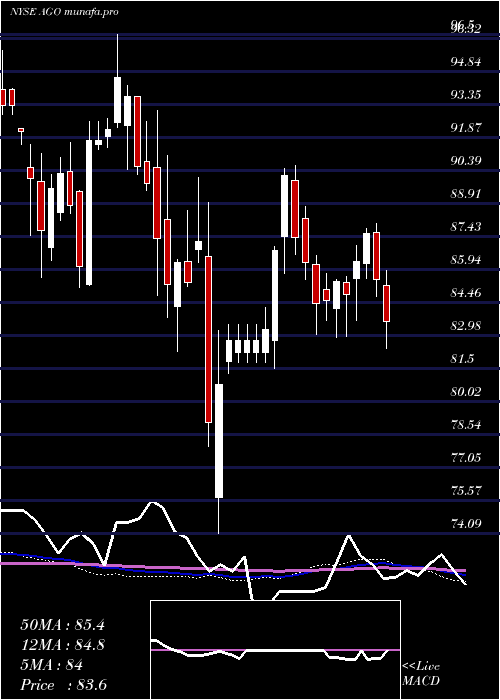Image resolution: width=500 pixels, height=700 pixels.
Task: Click the 75.57 price axis label
Action: point(466,491)
